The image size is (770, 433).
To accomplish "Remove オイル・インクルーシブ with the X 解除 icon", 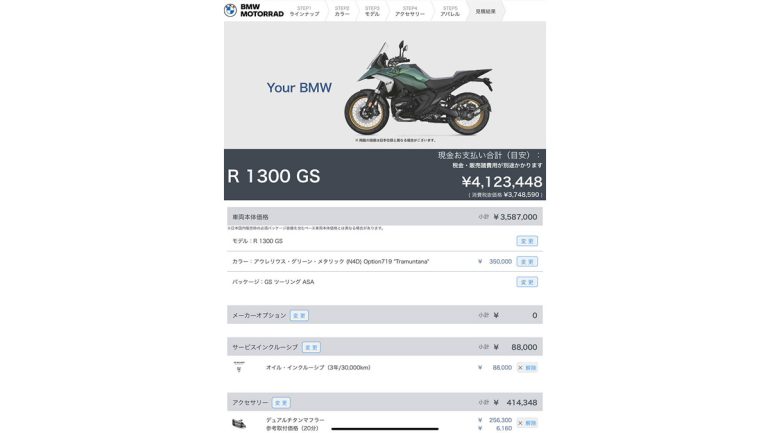I will click(x=527, y=368).
